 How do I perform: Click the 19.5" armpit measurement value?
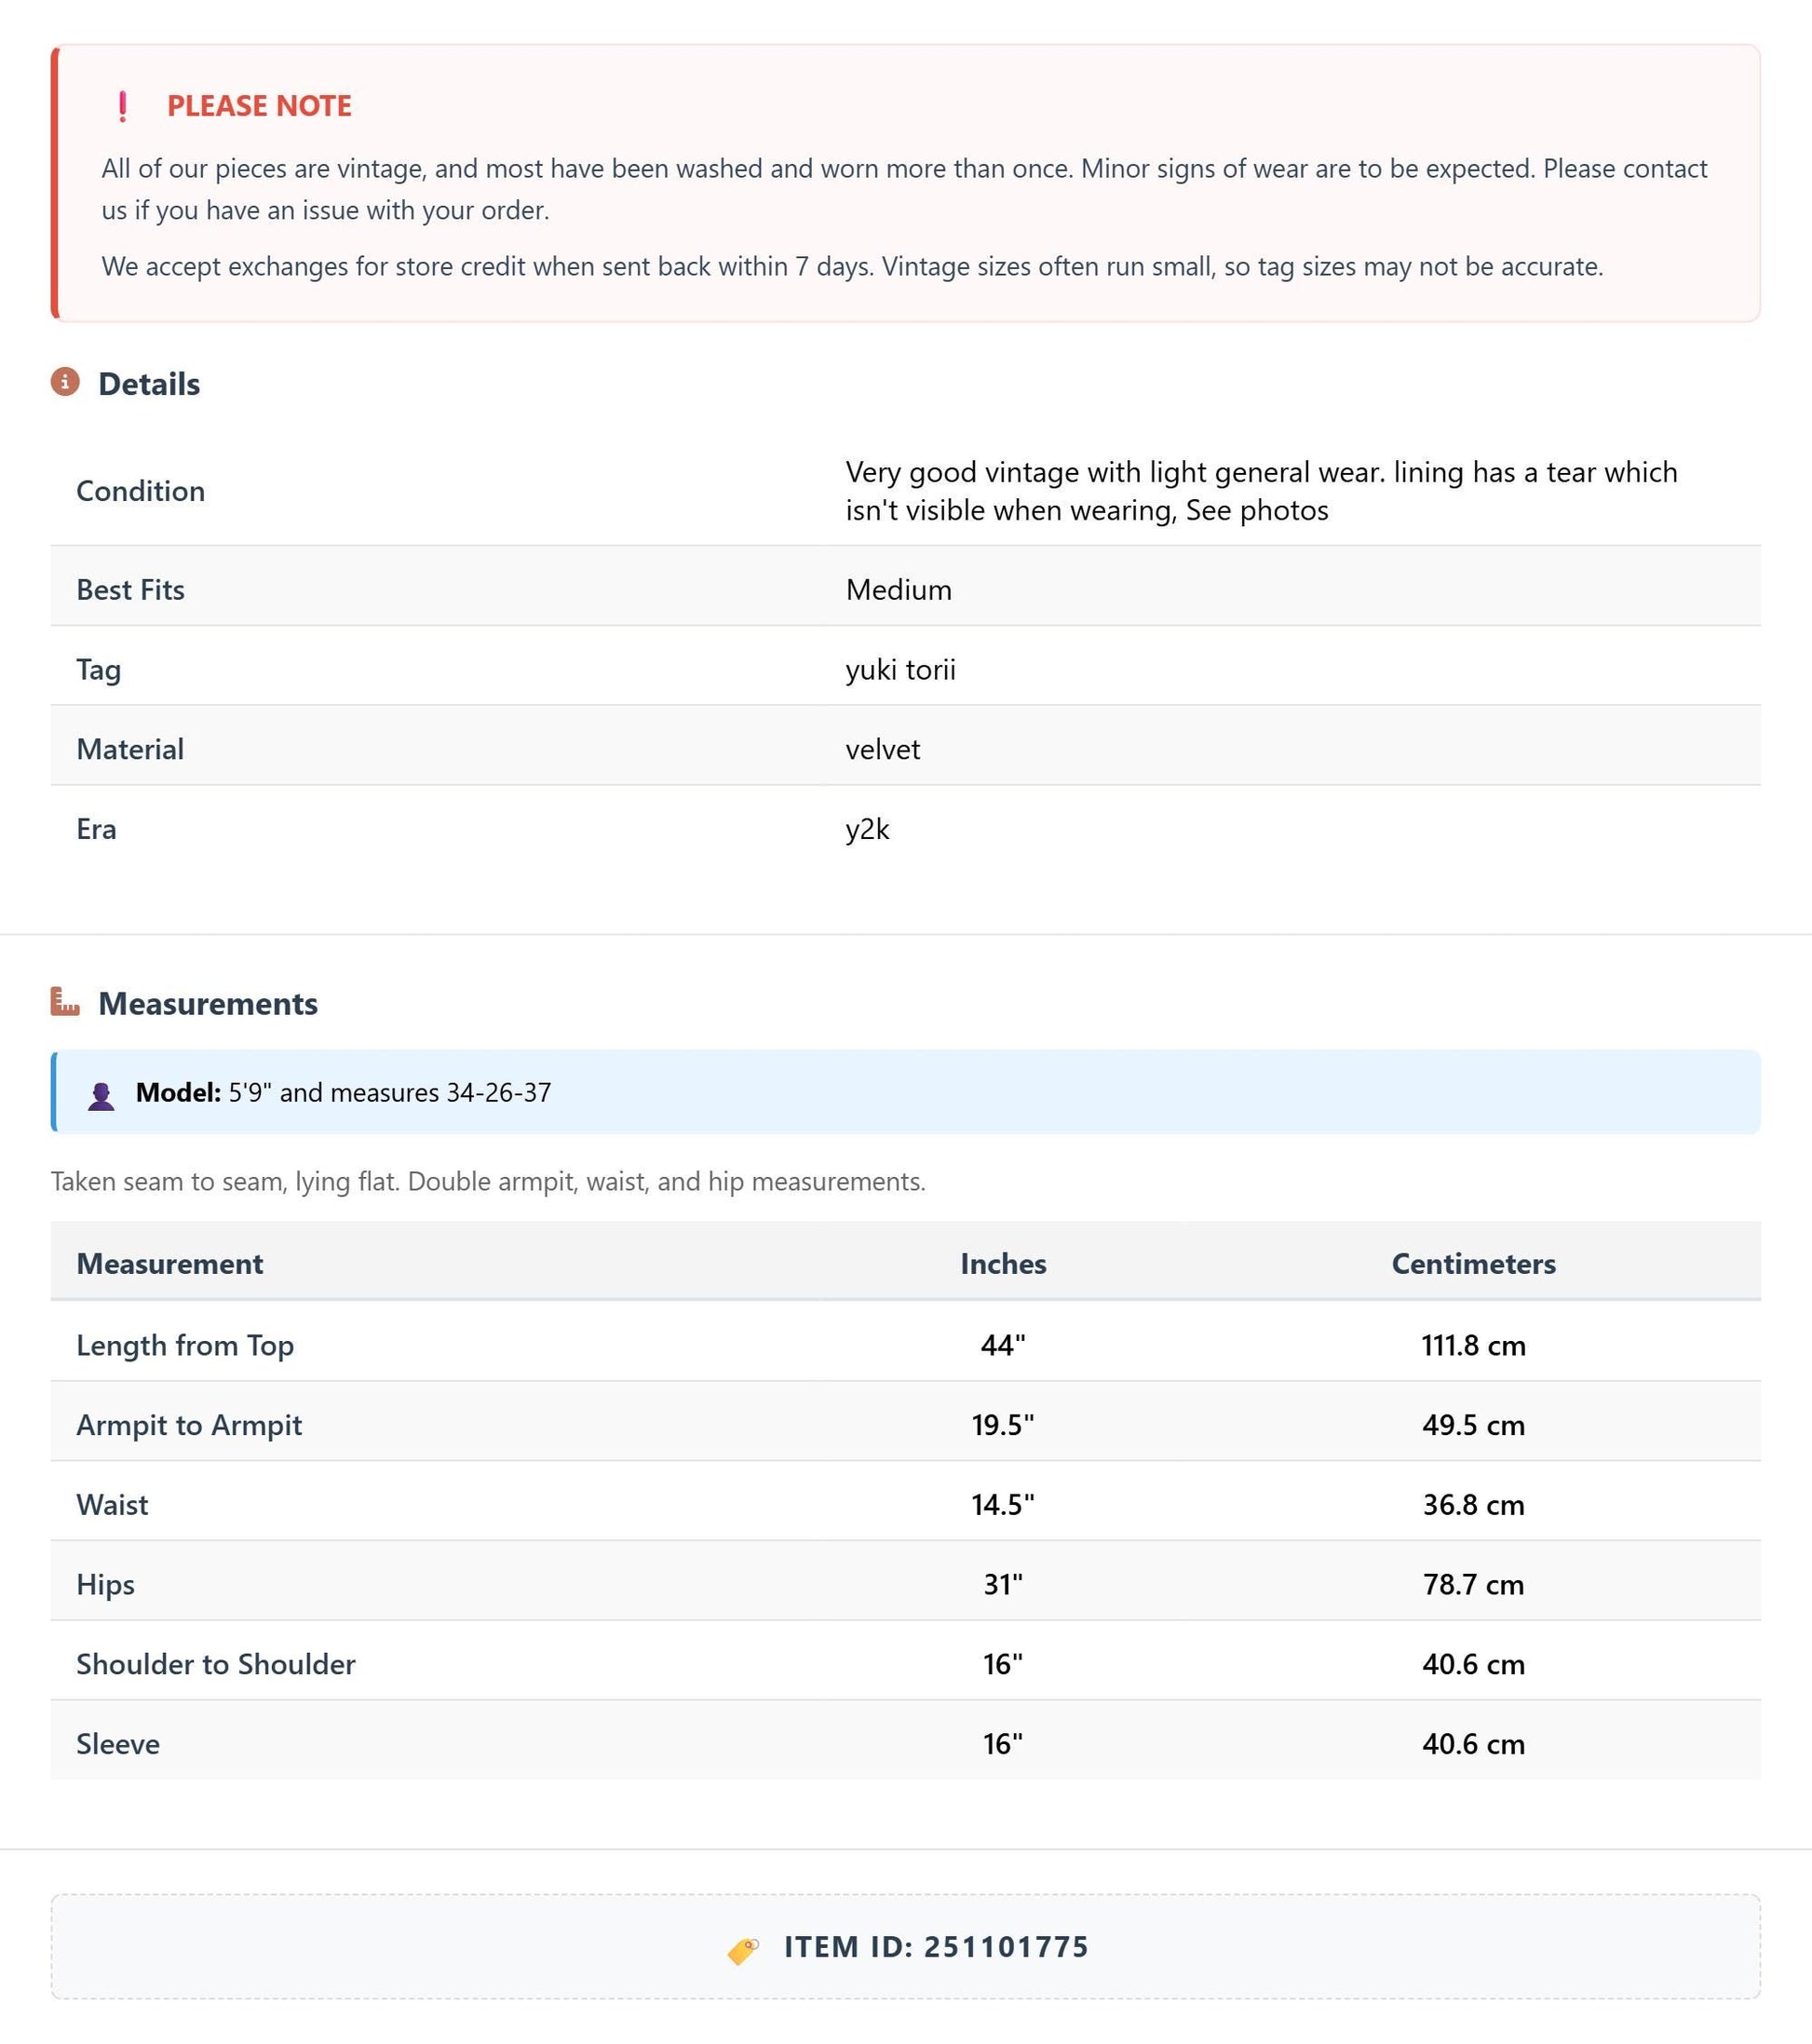point(1003,1424)
